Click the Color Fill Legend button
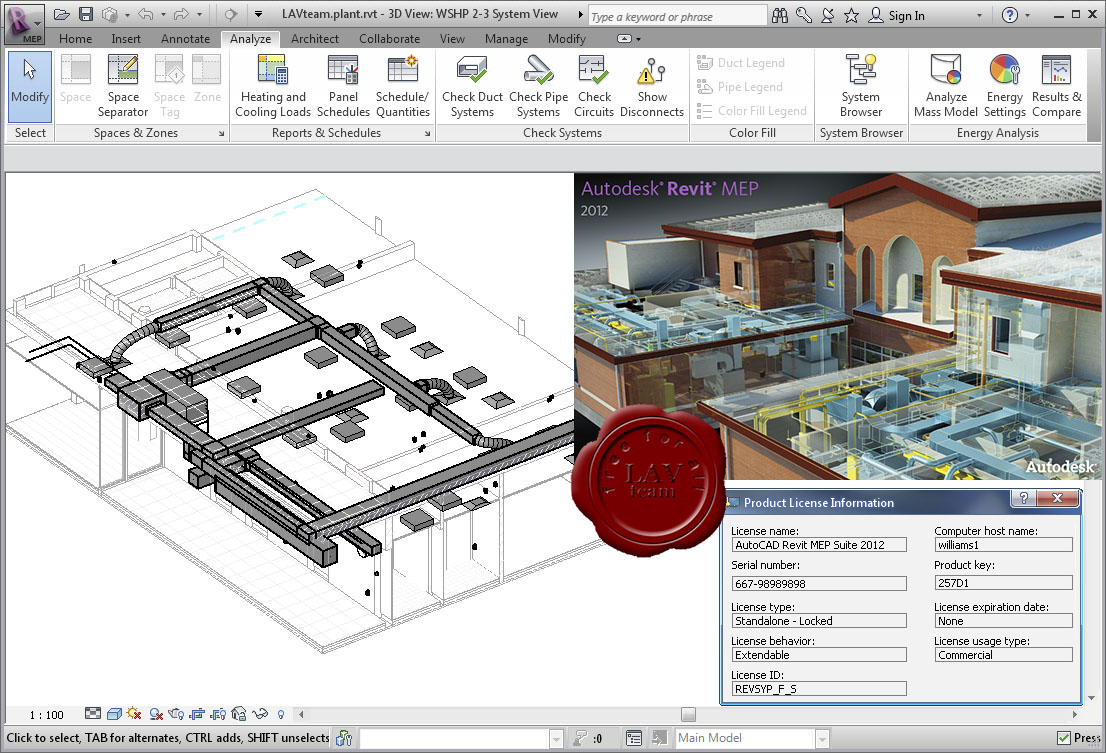Image resolution: width=1106 pixels, height=753 pixels. 752,111
